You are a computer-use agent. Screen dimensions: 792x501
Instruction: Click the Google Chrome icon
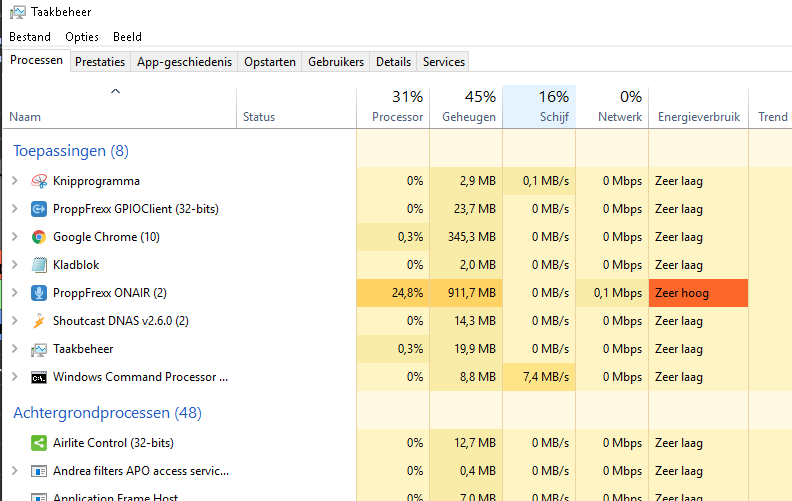[39, 237]
